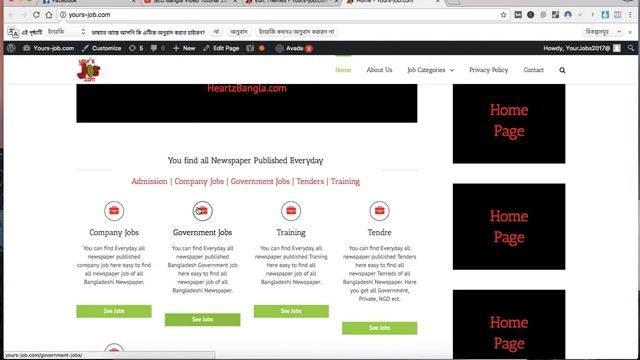Viewport: 640px width, 360px height.
Task: Open the translate bar options dropdown on right
Action: [603, 32]
